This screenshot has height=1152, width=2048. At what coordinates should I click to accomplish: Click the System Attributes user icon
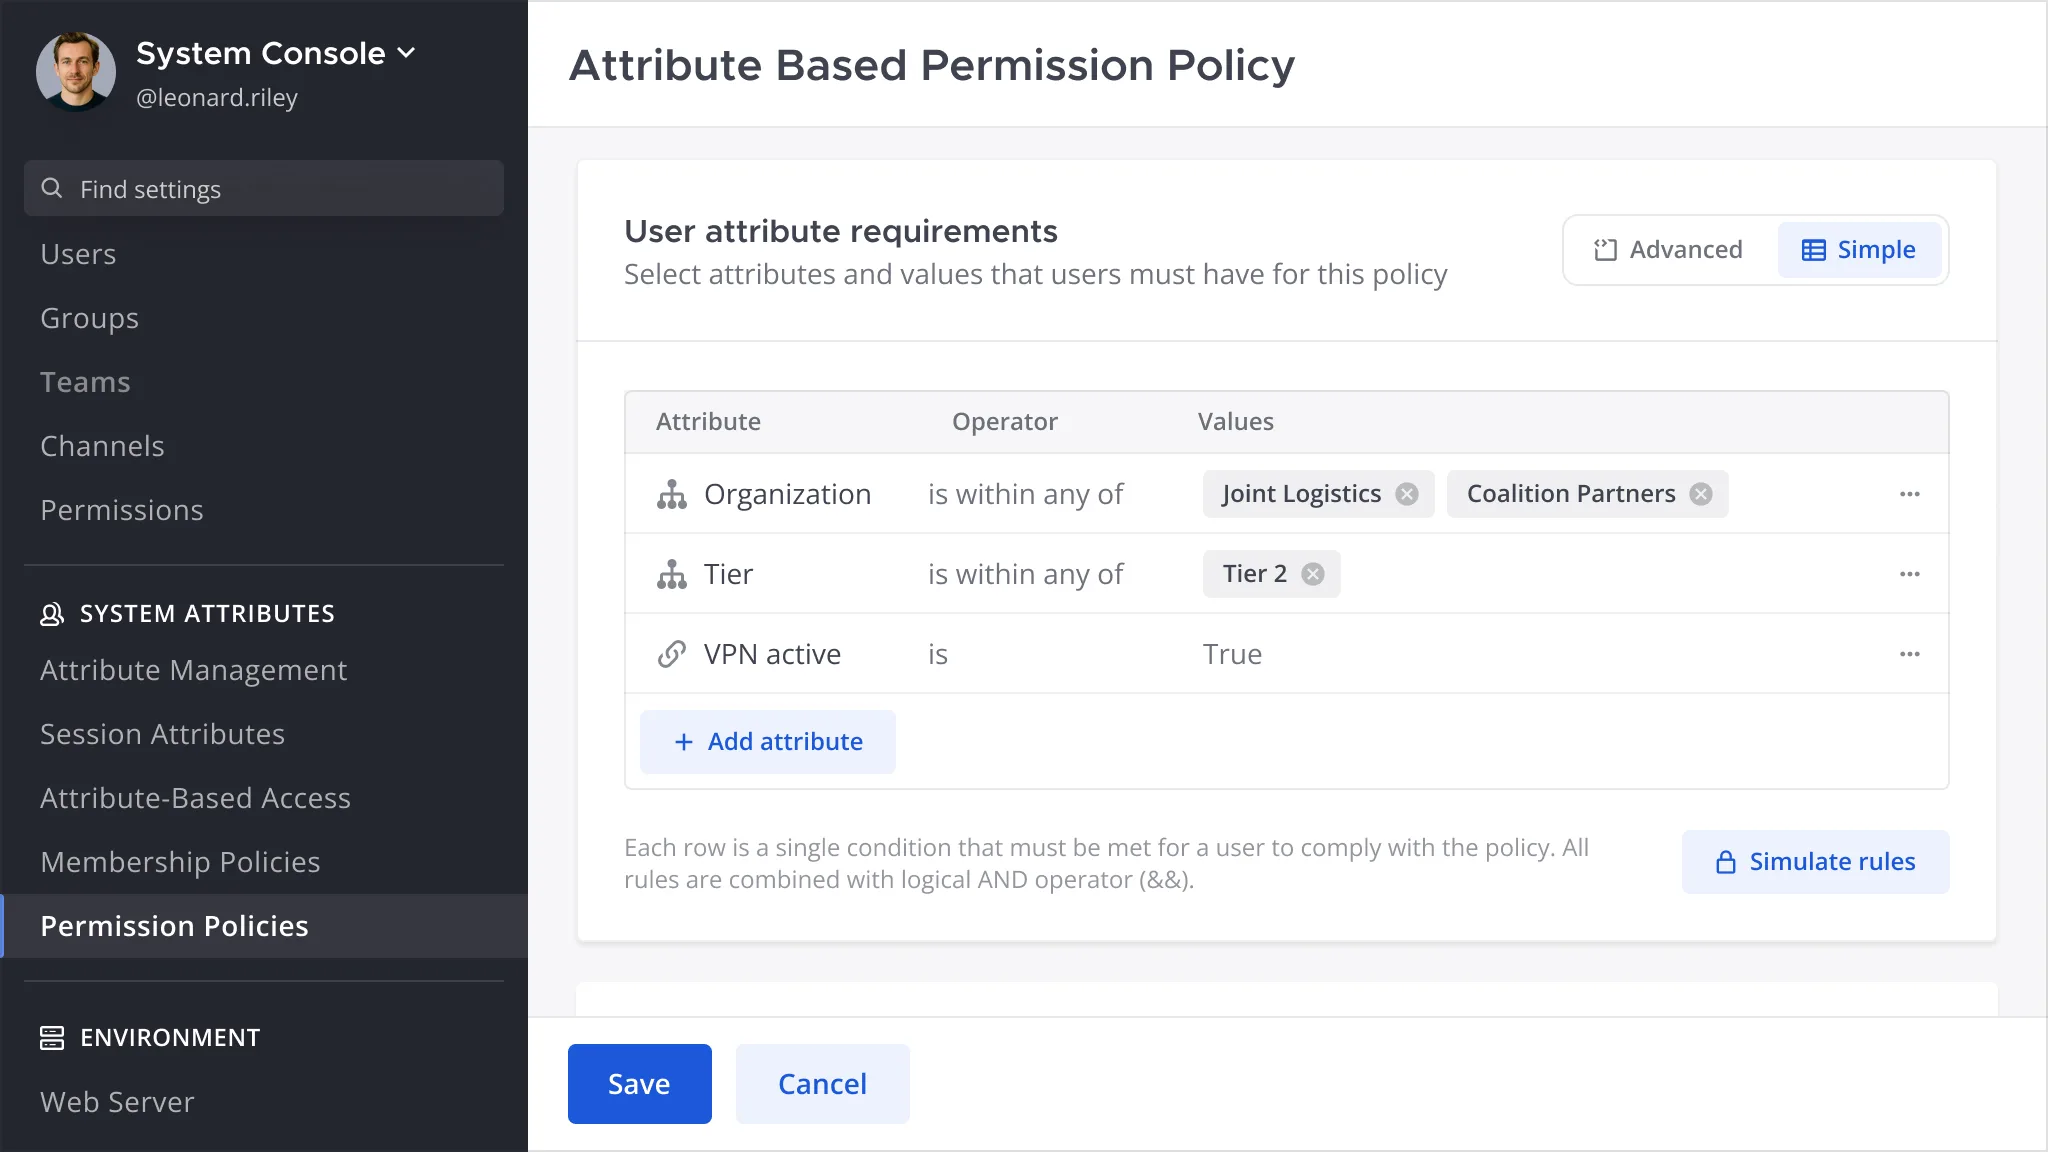click(52, 614)
